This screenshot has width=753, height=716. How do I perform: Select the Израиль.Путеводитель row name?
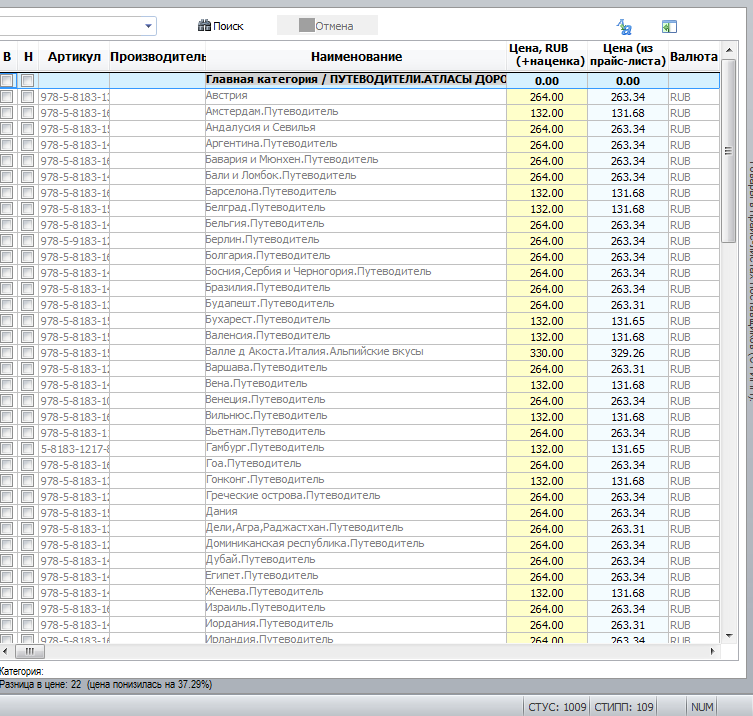(x=266, y=607)
